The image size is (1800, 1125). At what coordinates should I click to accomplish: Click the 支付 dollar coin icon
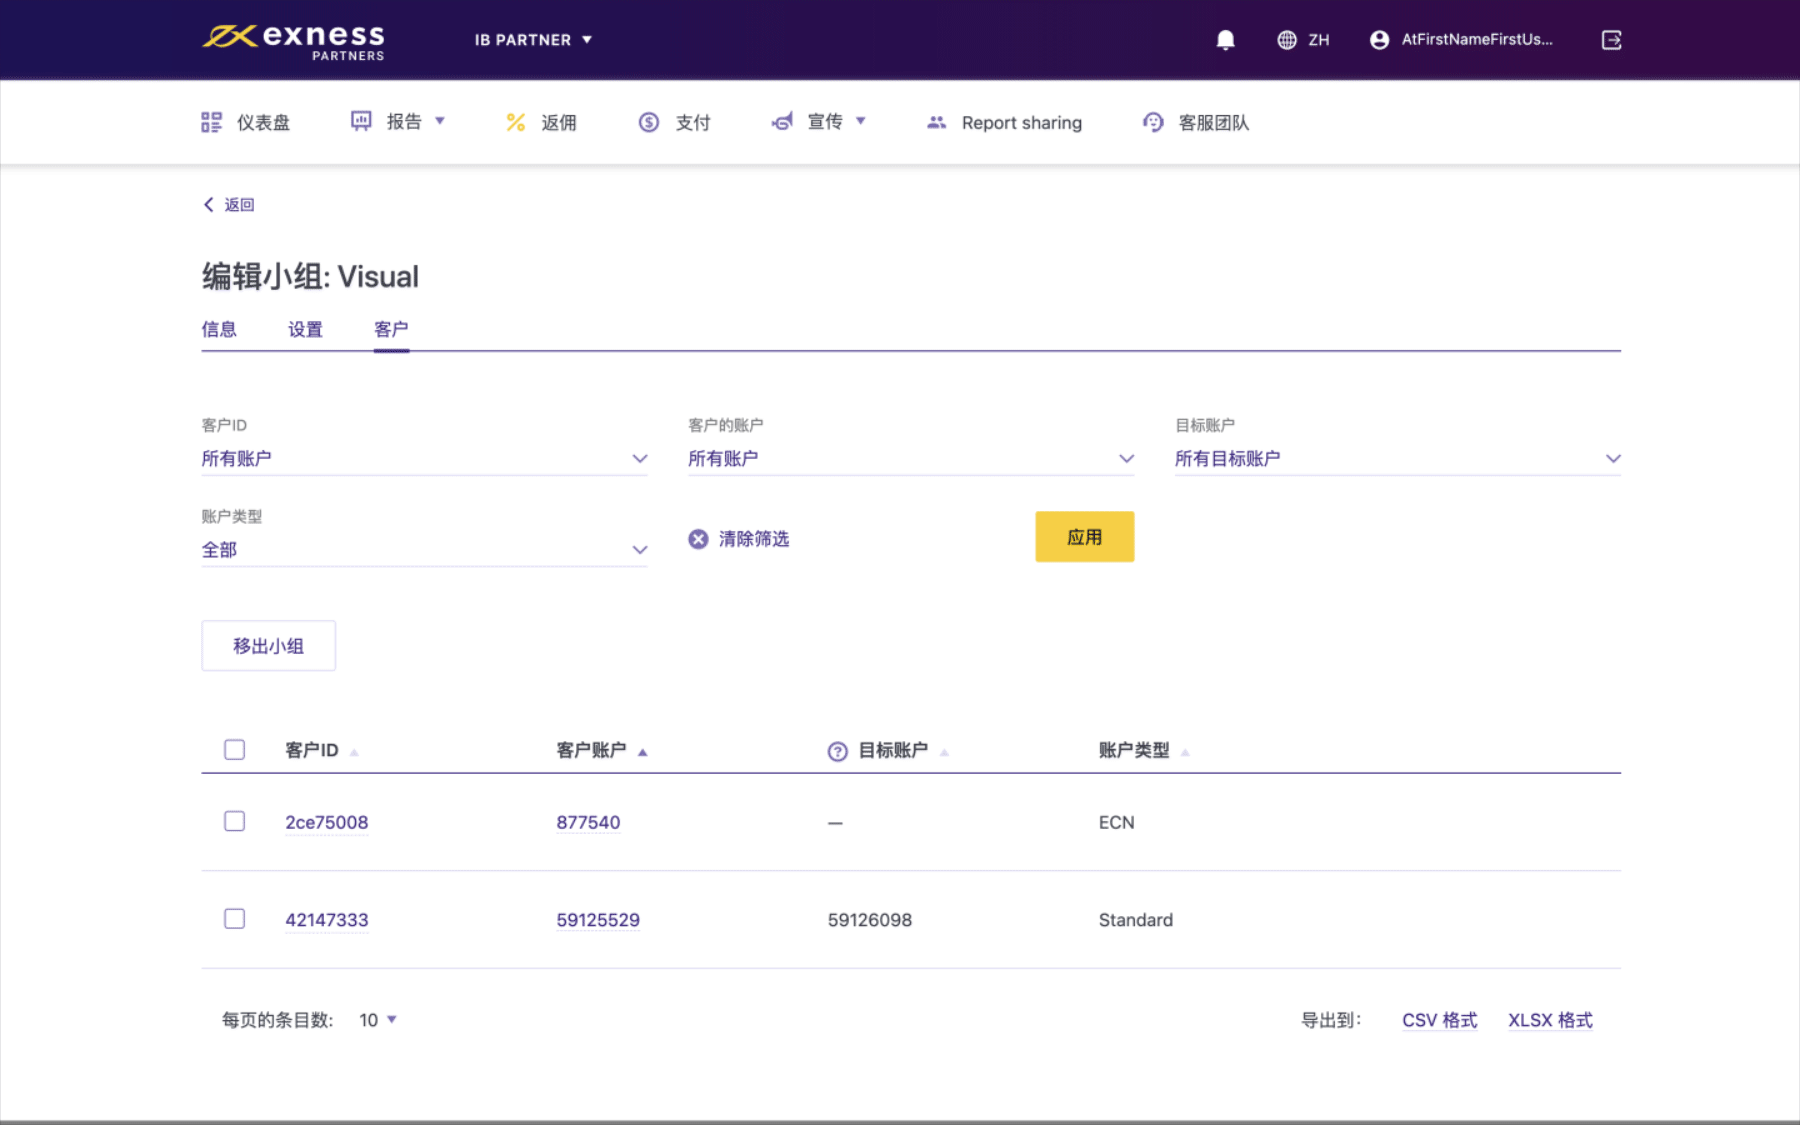point(649,122)
